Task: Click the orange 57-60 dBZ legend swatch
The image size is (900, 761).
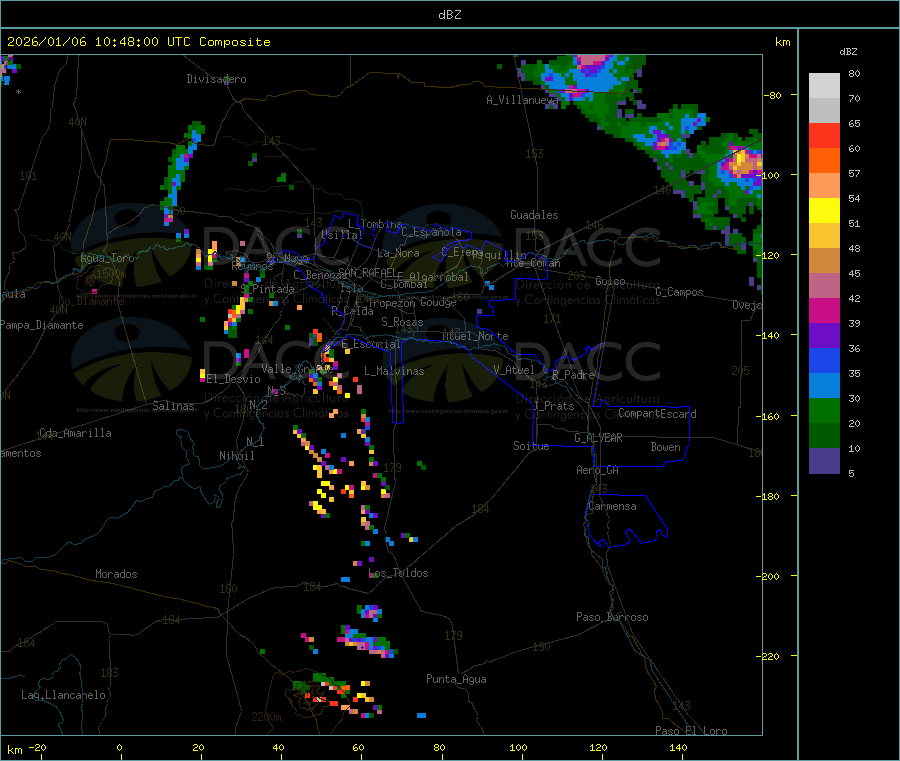Action: coord(824,161)
